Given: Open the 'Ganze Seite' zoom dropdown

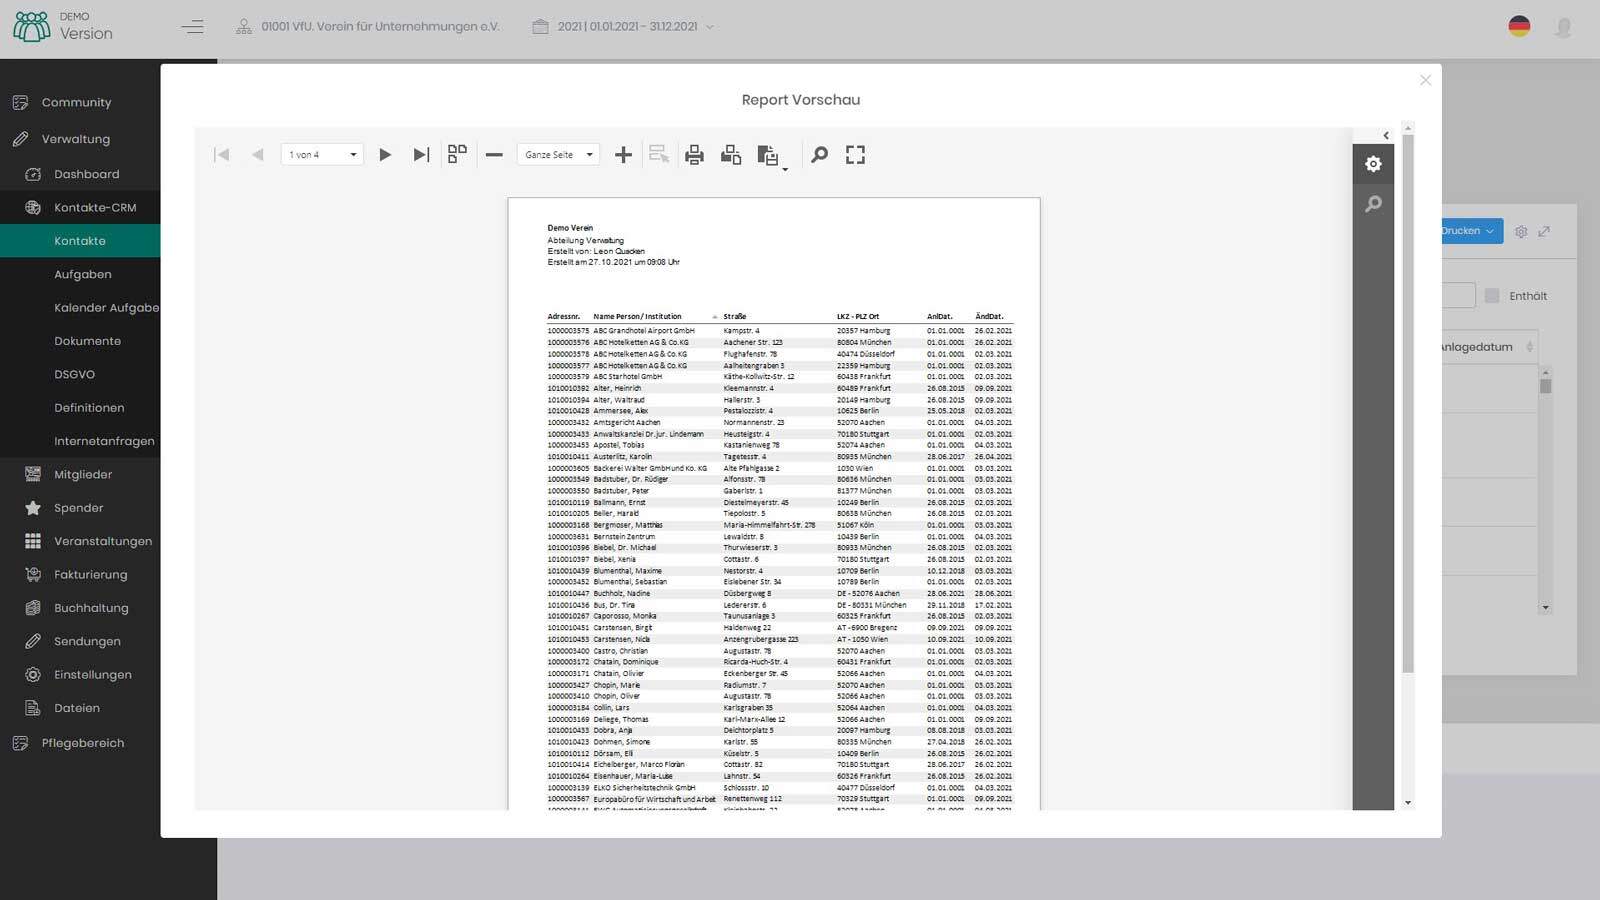Looking at the screenshot, I should [x=558, y=155].
